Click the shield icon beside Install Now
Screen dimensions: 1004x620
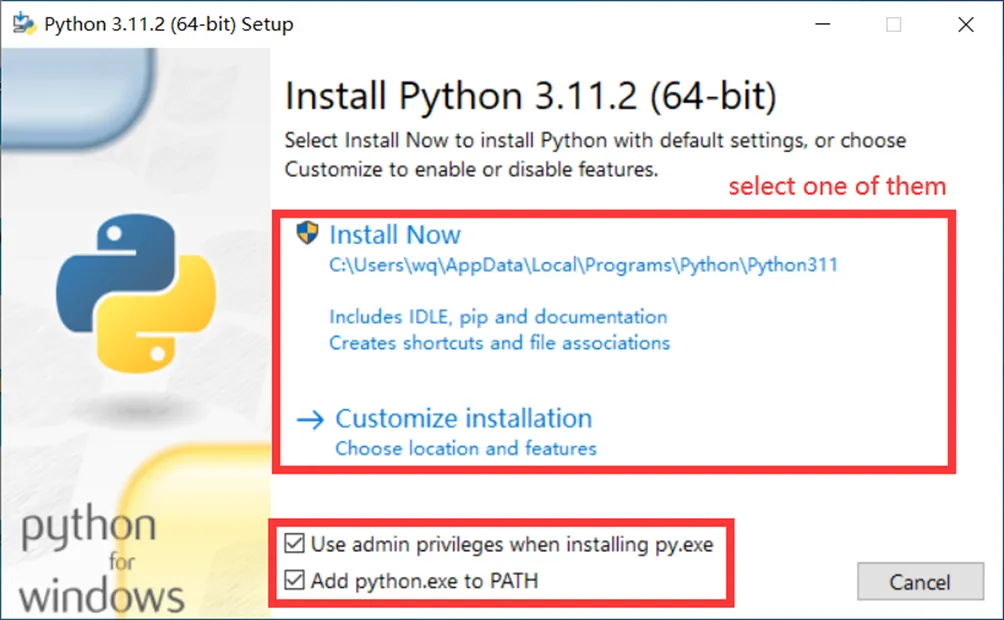coord(307,234)
